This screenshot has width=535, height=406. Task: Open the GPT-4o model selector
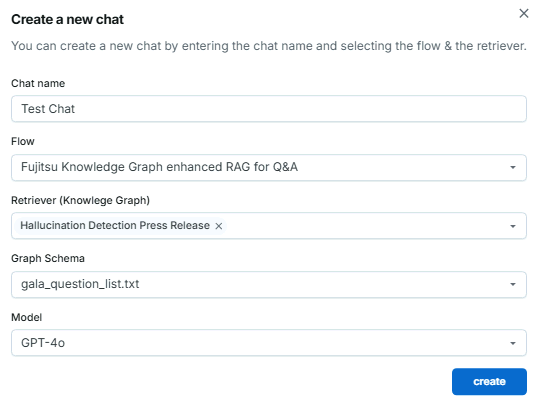pyautogui.click(x=269, y=343)
